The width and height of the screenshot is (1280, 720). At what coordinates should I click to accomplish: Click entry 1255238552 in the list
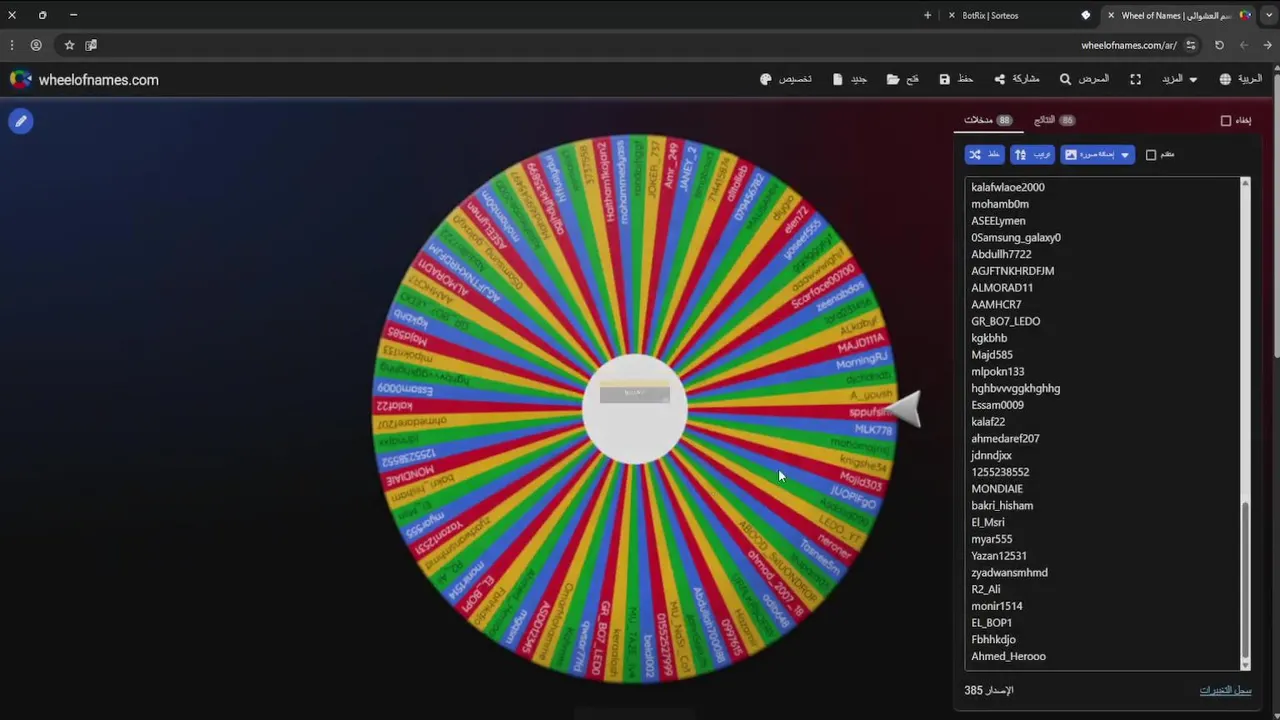tap(1000, 472)
